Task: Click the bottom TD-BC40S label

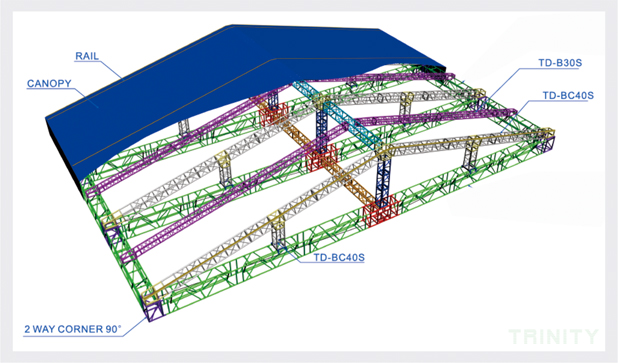Action: tap(339, 257)
